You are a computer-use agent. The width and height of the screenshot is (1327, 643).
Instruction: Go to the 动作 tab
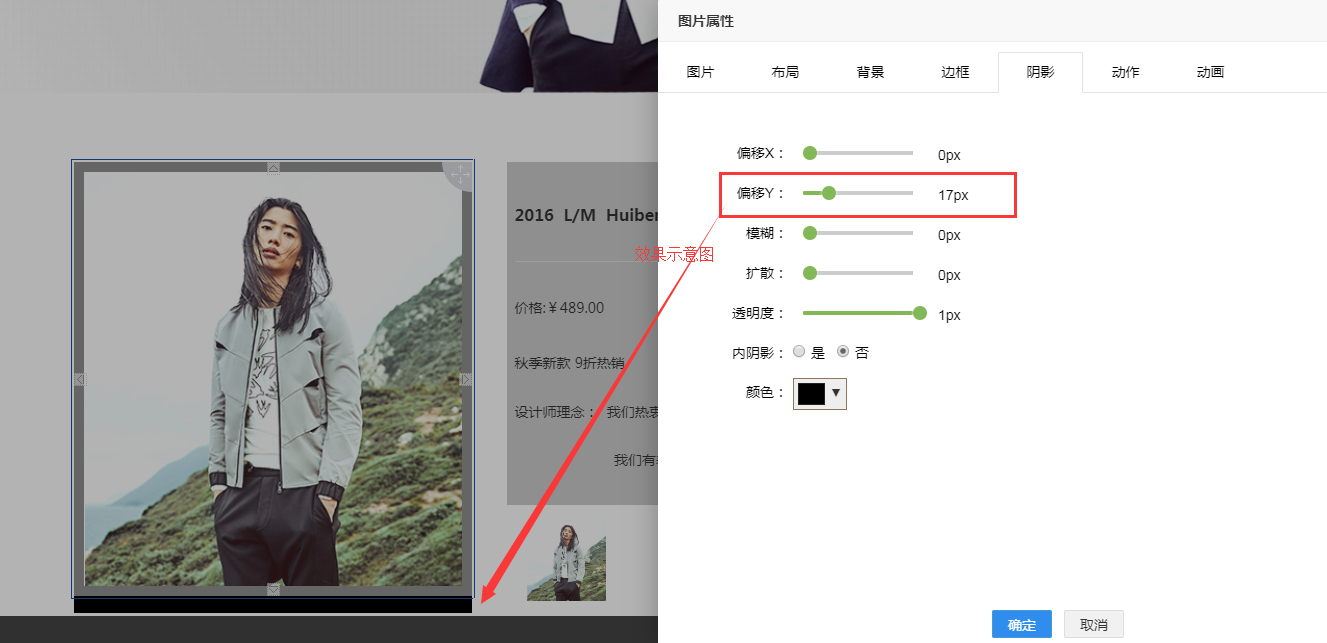[1125, 72]
